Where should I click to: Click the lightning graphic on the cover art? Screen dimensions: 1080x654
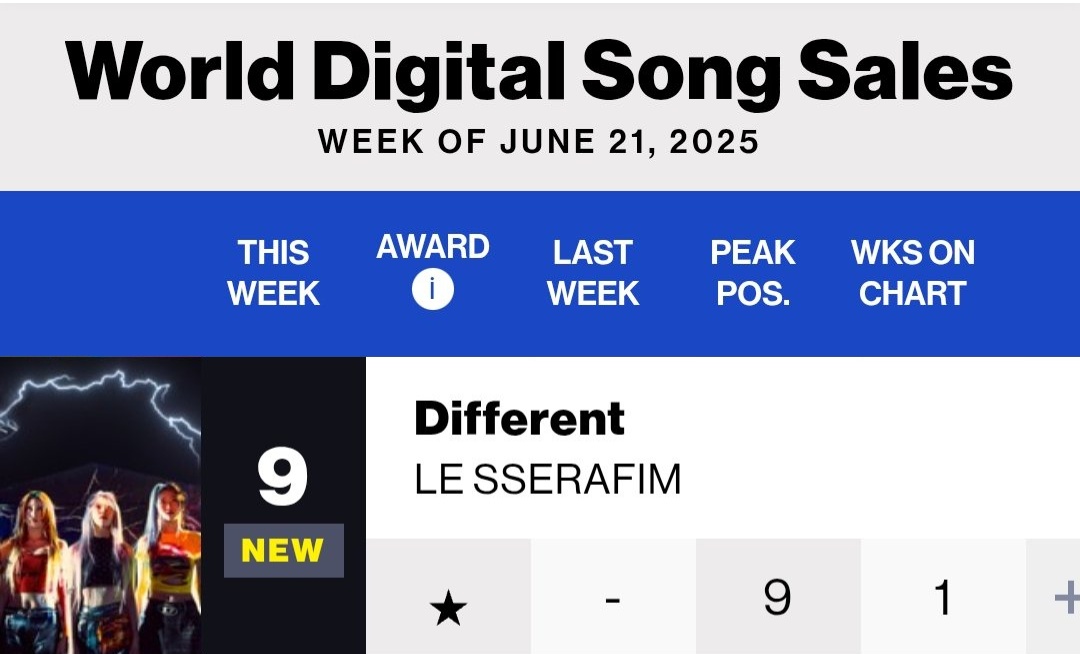[101, 401]
